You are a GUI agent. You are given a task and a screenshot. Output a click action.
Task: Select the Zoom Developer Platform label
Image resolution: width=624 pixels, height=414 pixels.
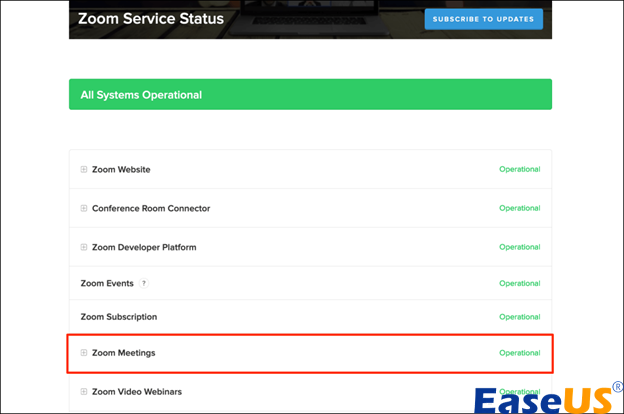pos(144,247)
